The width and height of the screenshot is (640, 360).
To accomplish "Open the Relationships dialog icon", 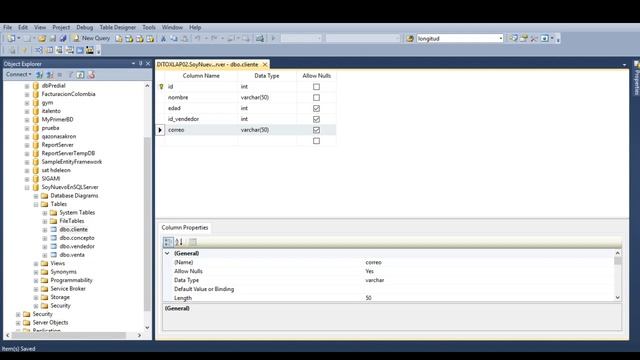I will pos(38,50).
